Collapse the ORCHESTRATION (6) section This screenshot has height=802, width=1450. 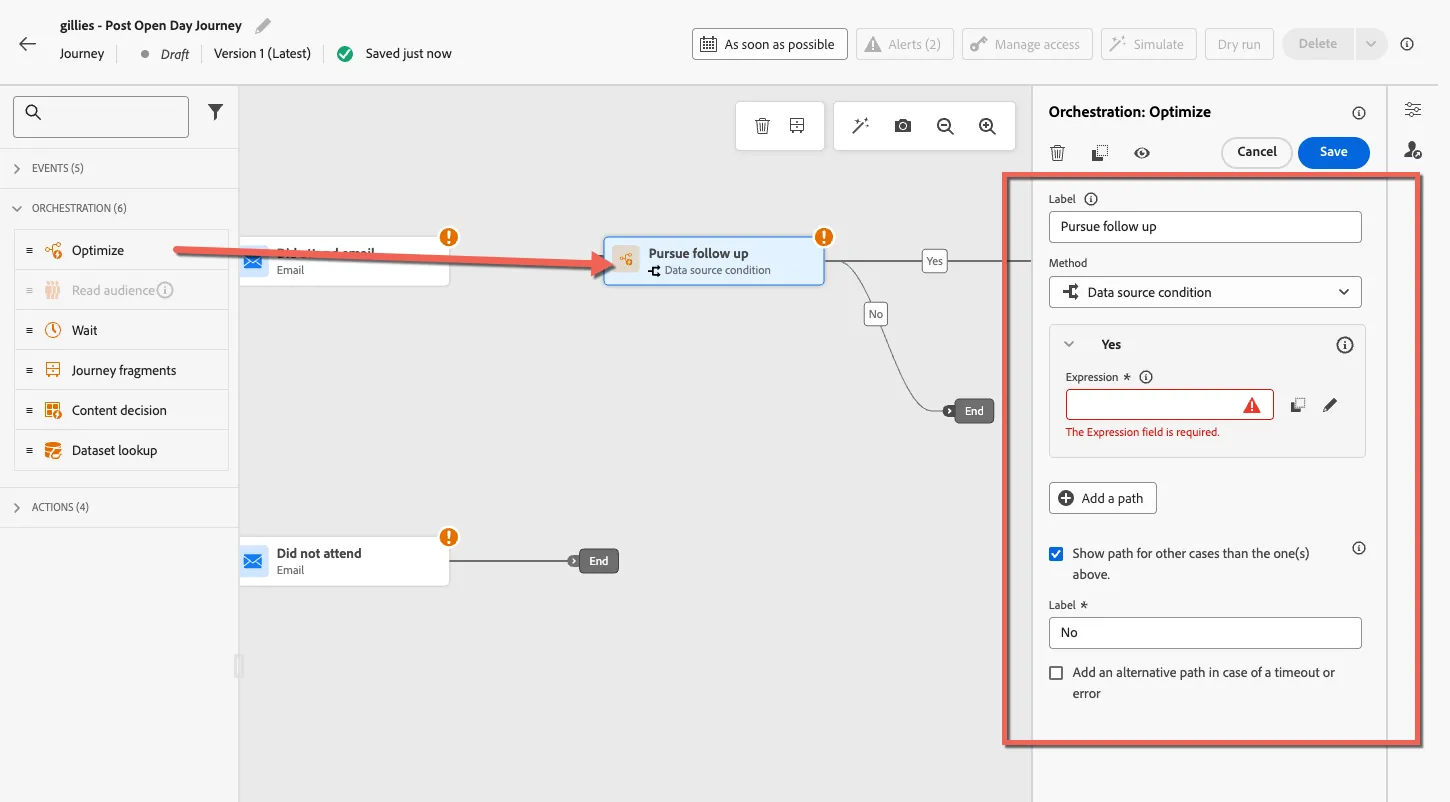tap(17, 209)
